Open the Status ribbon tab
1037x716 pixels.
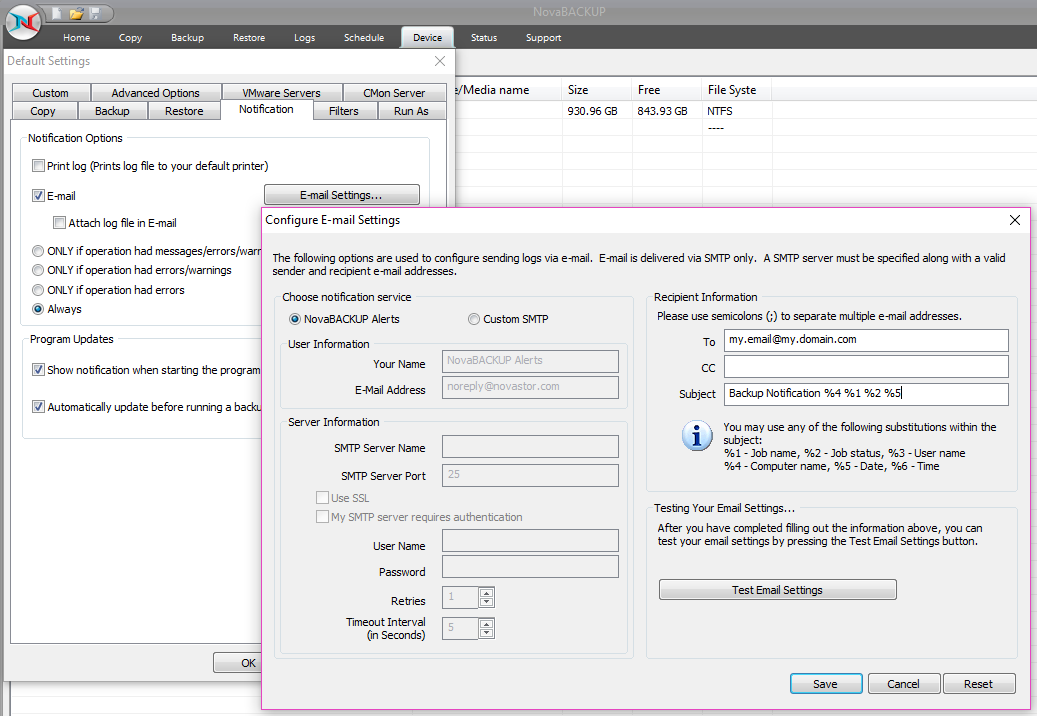point(483,38)
